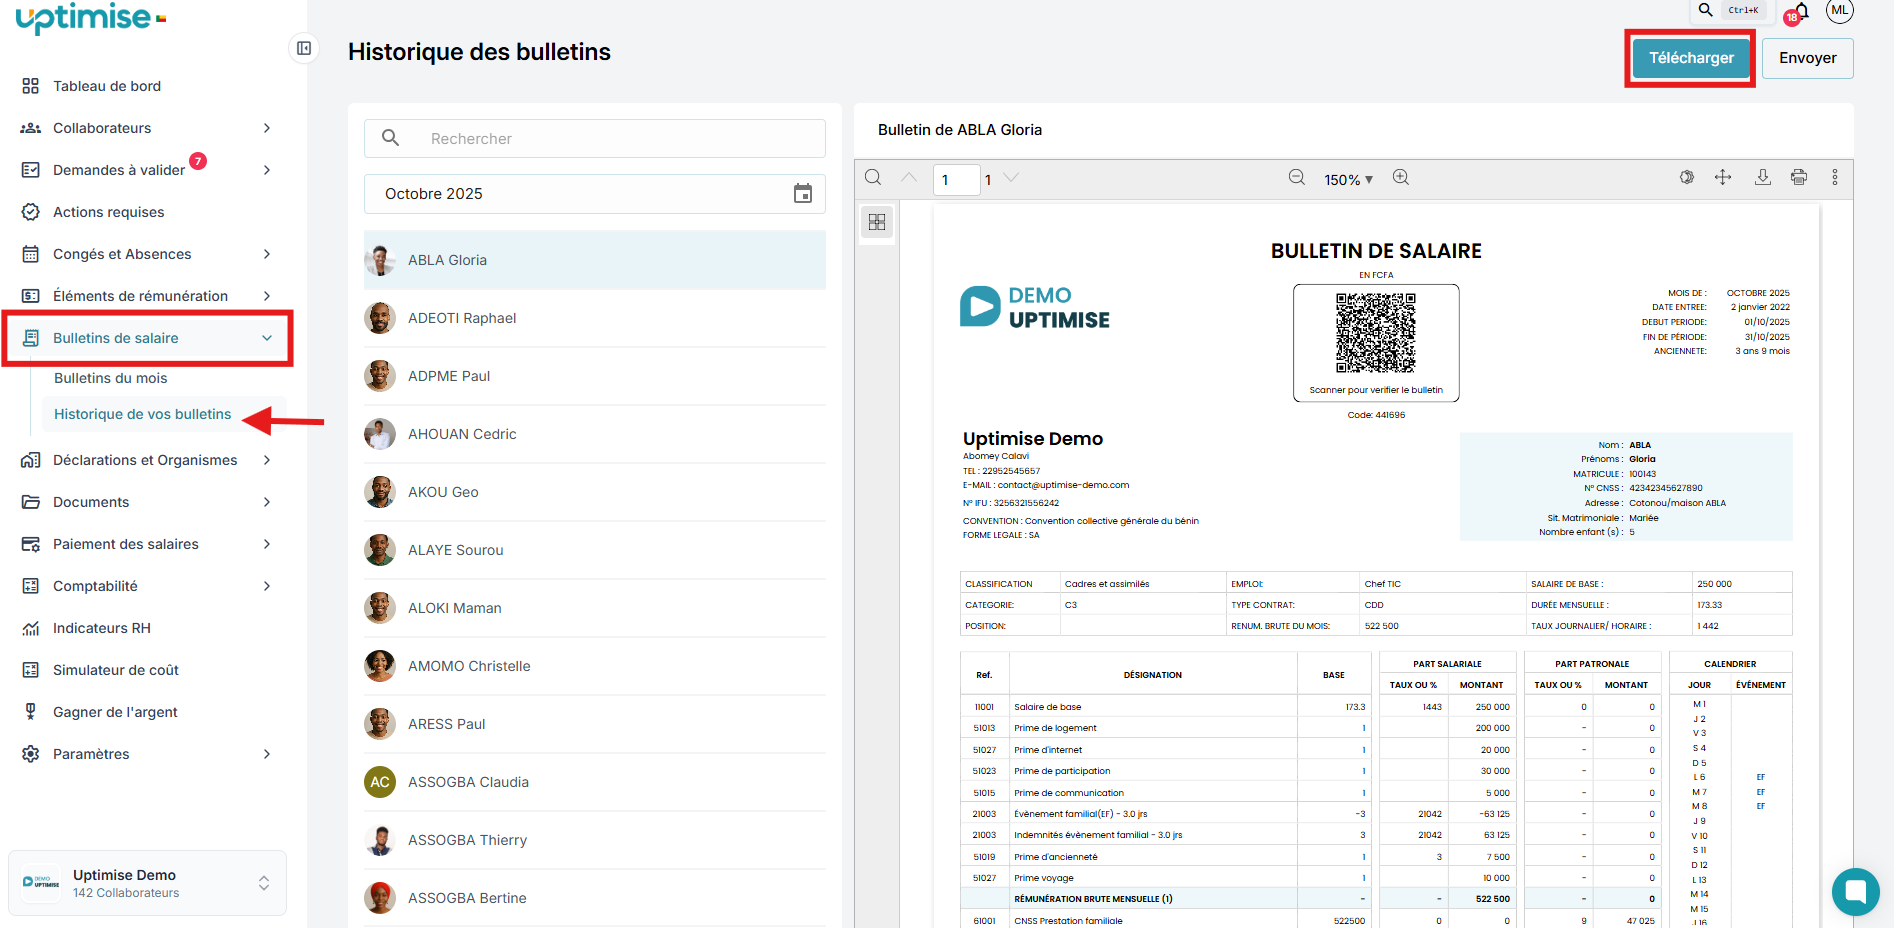This screenshot has height=928, width=1894.
Task: Open the notifications bell
Action: coord(1801,12)
